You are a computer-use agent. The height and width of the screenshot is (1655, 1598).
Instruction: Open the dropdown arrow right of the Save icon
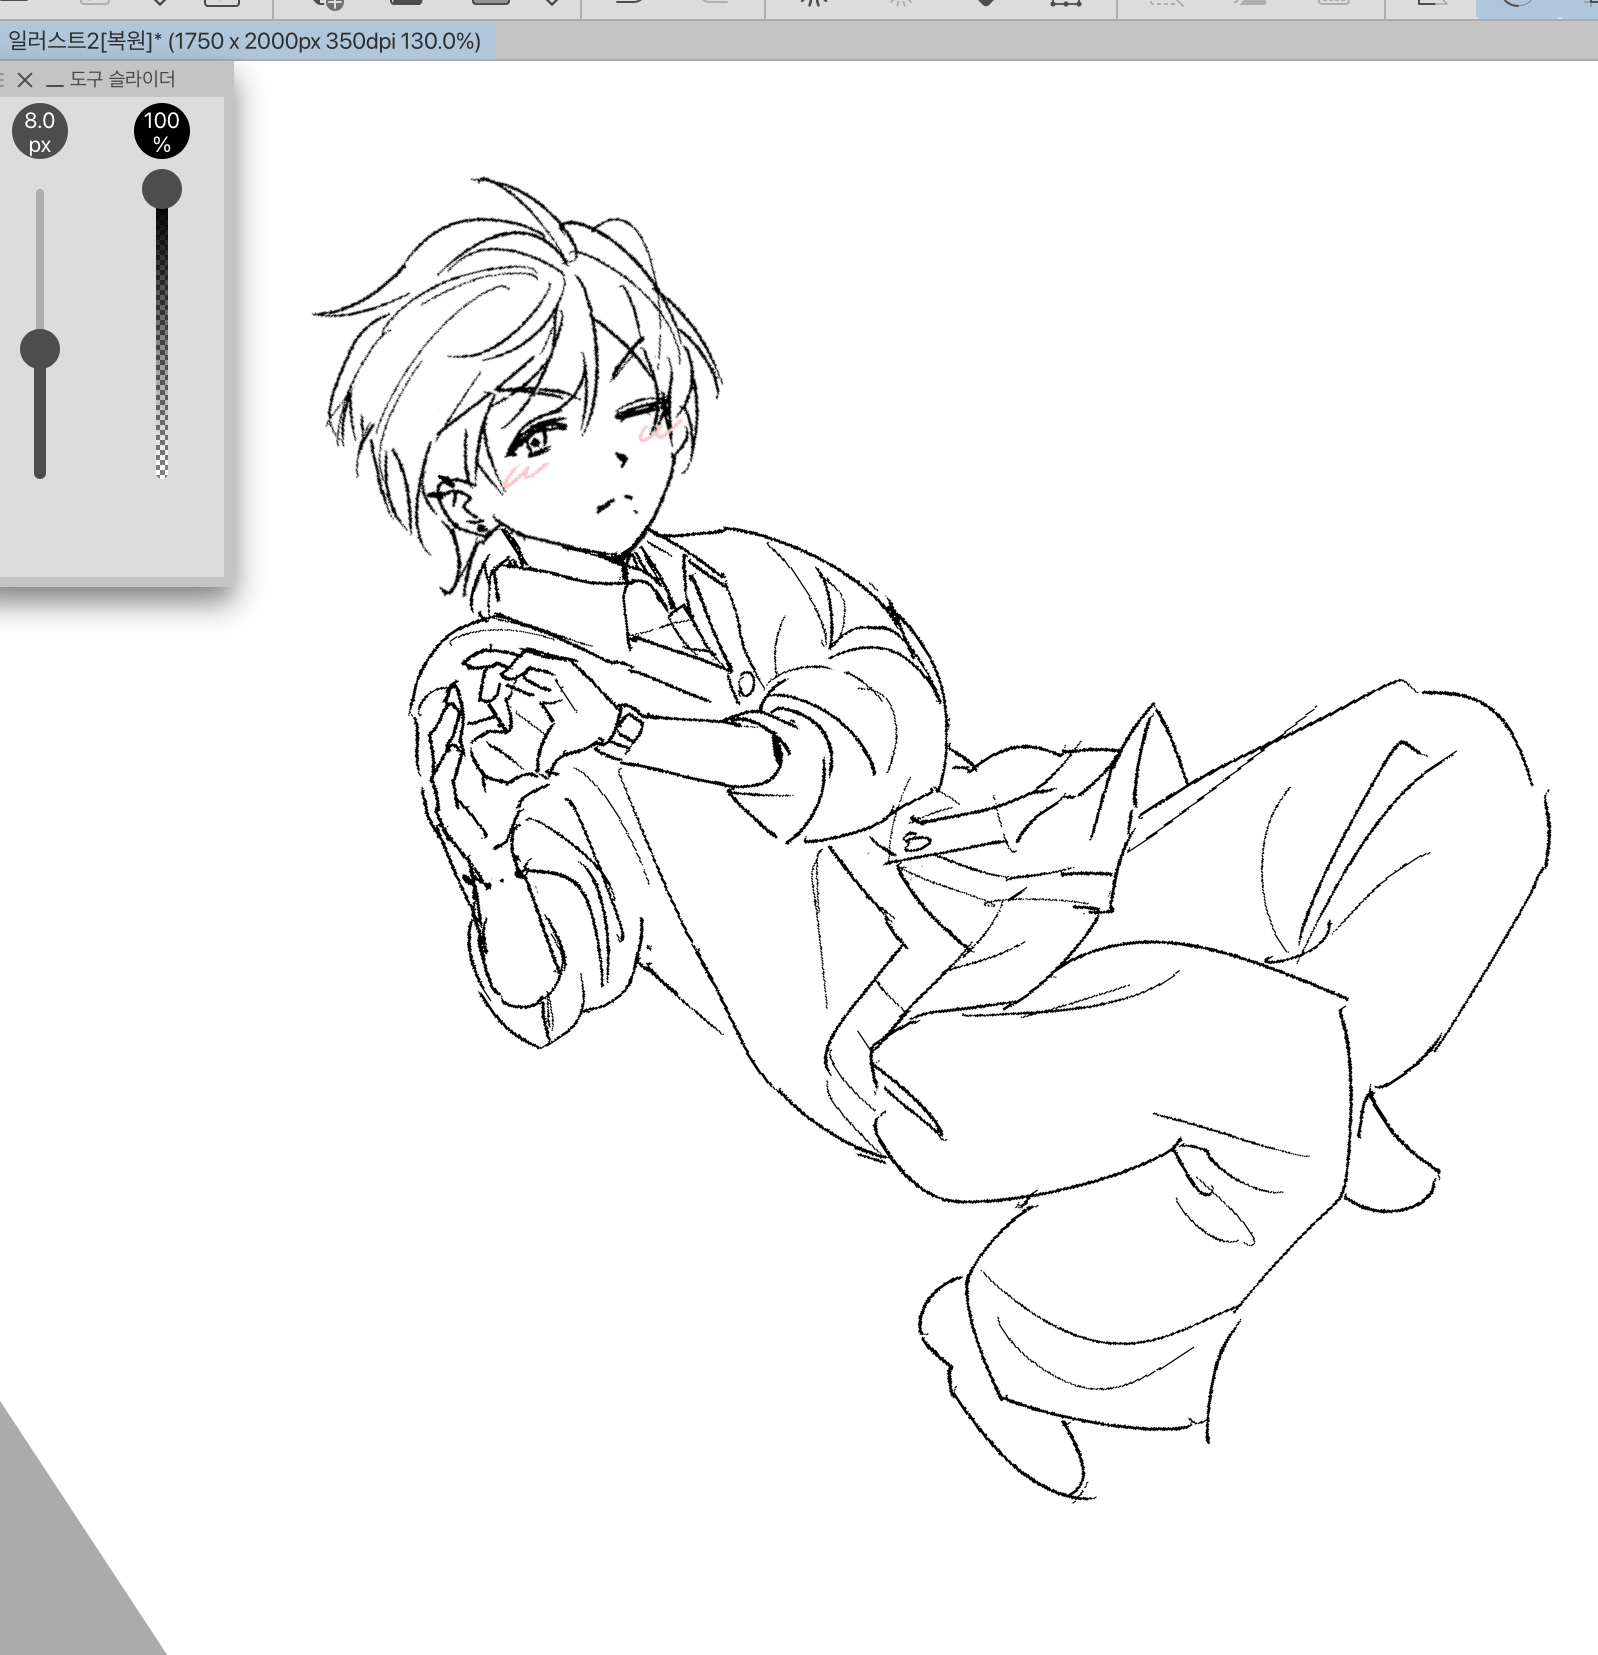[552, 3]
